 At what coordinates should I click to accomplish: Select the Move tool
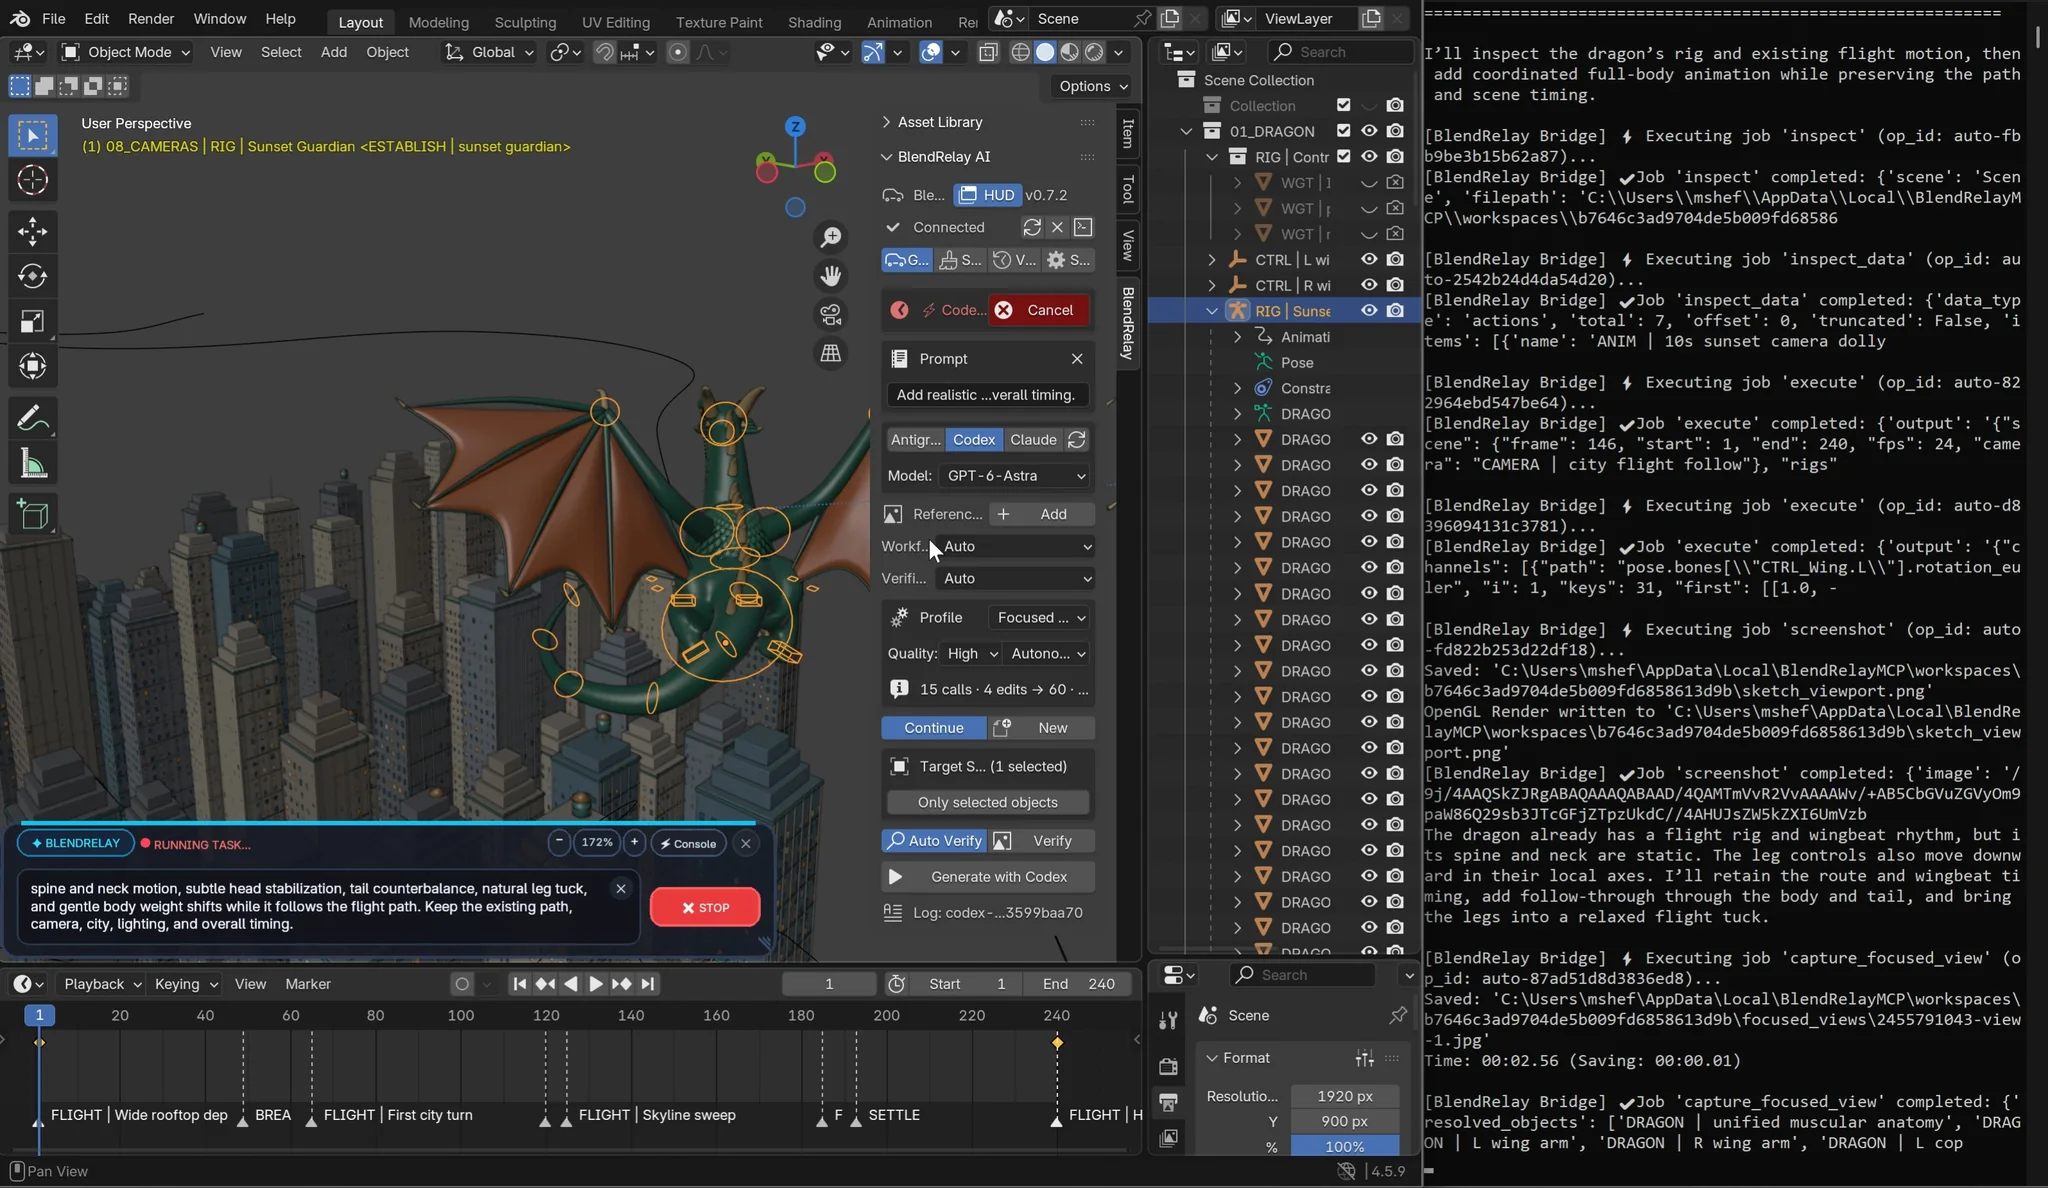click(x=32, y=232)
